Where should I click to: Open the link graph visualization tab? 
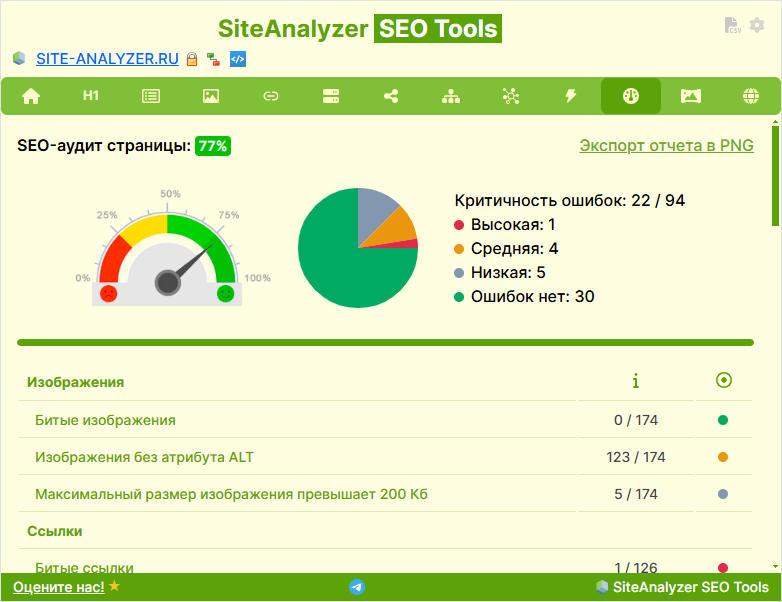click(x=511, y=96)
